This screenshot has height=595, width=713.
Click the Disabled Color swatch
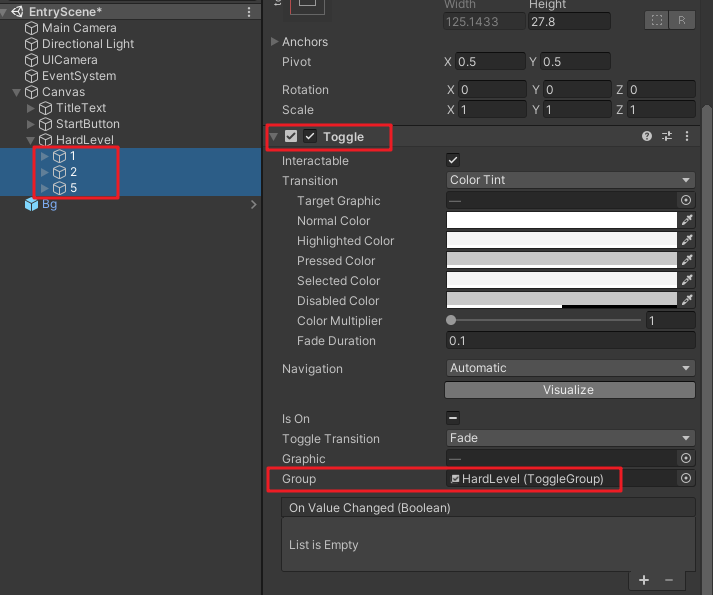(562, 300)
